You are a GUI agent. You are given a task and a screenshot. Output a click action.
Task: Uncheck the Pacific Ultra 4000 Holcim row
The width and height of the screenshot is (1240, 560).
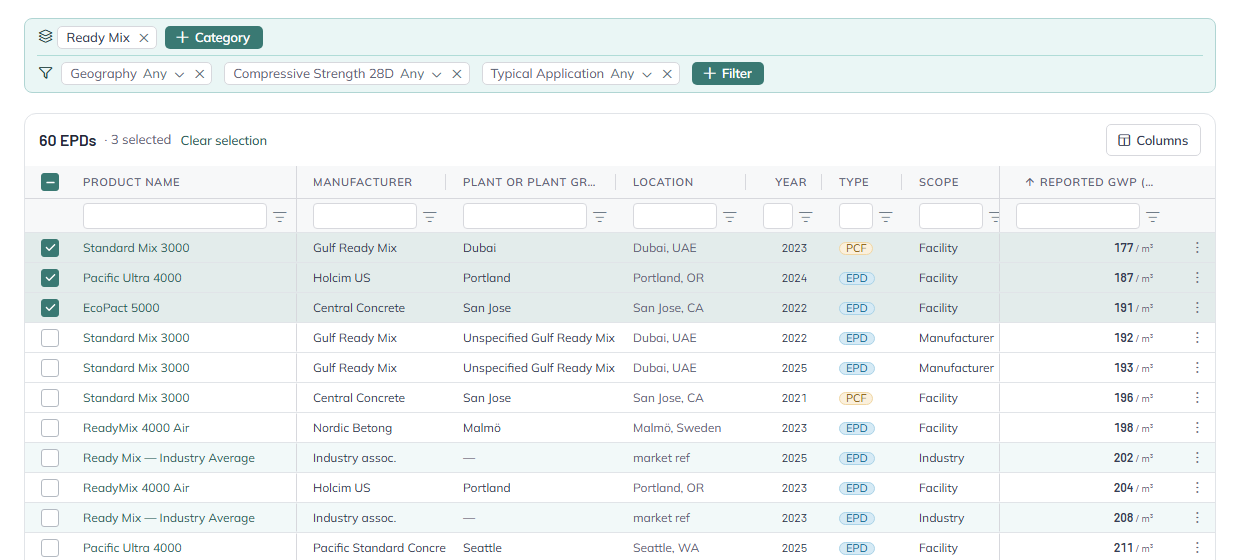coord(50,278)
